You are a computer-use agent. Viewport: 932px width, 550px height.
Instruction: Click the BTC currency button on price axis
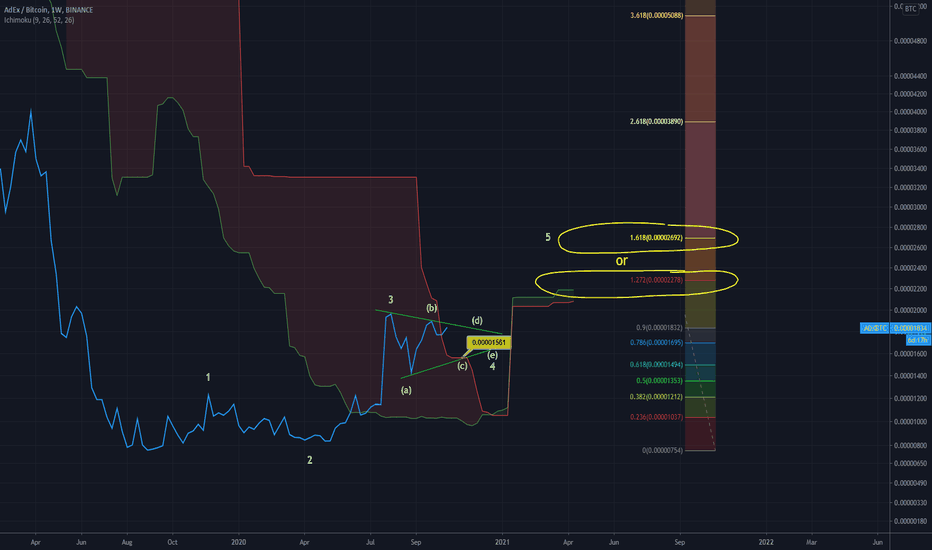[x=910, y=9]
